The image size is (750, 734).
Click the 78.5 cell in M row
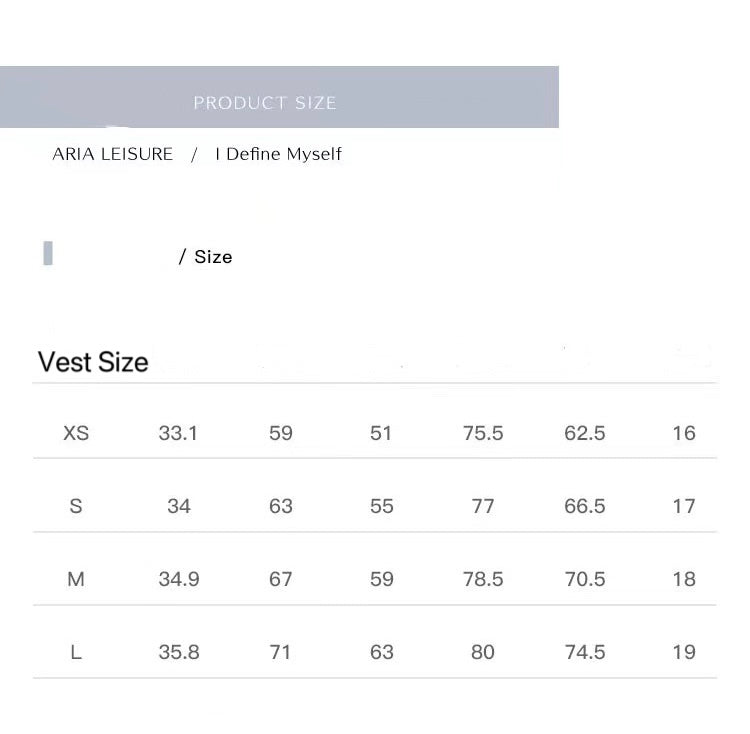(483, 579)
